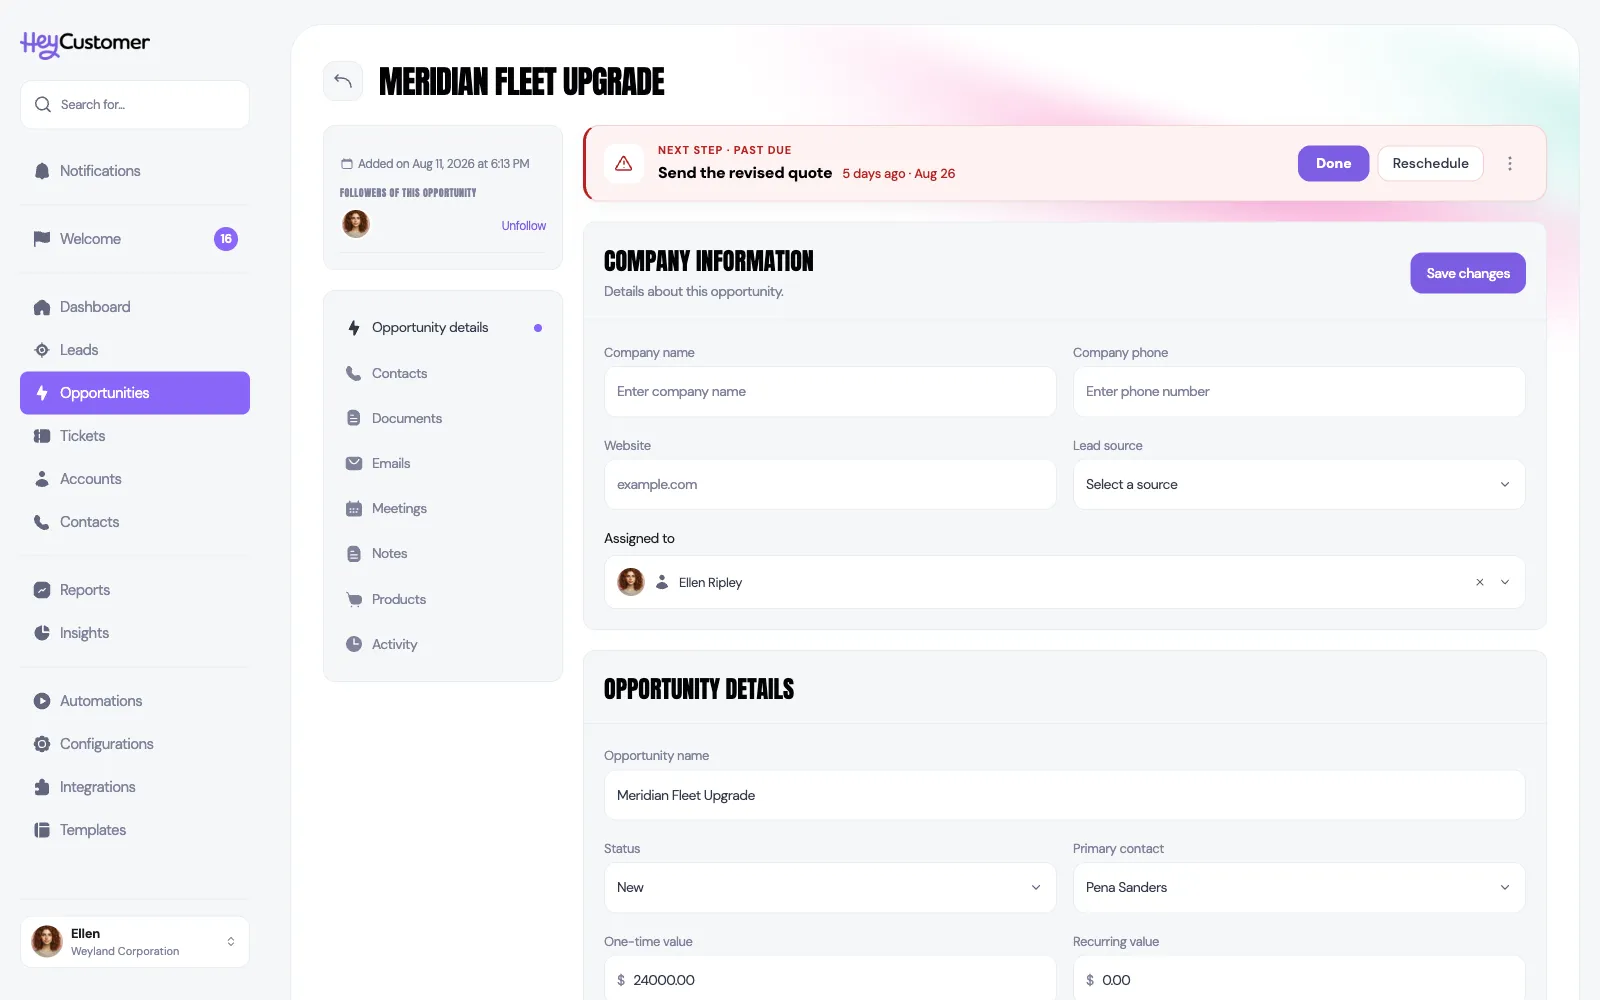
Task: Open the Ellen Weyland Corporation account switcher
Action: (135, 942)
